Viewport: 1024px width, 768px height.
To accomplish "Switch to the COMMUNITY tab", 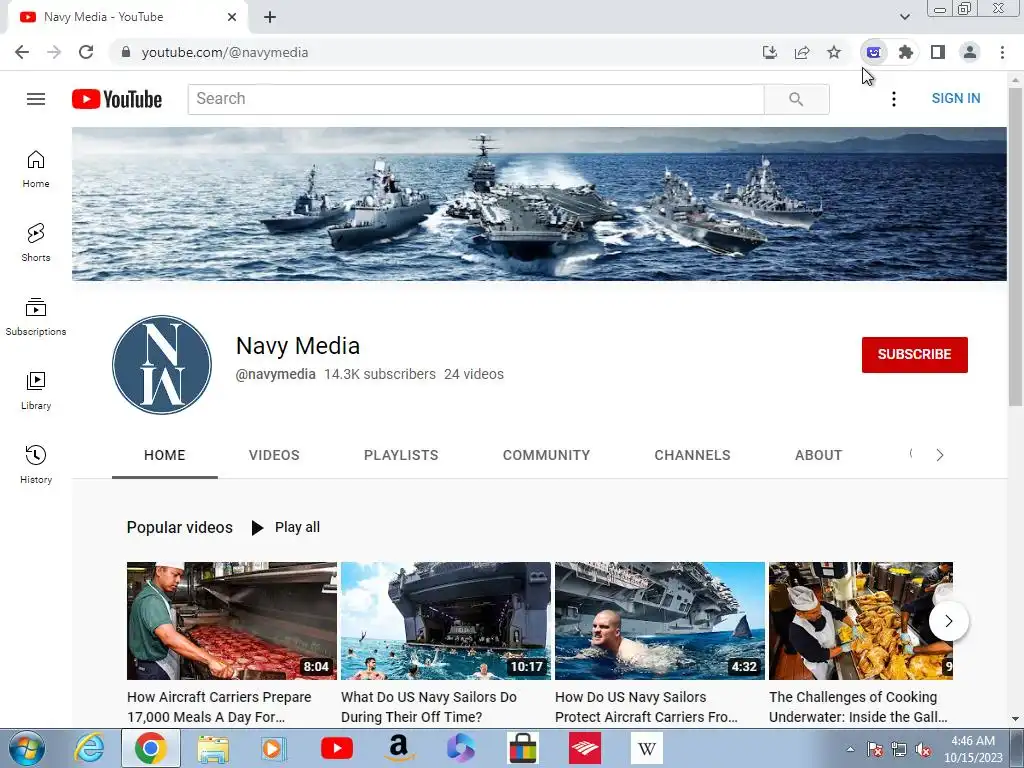I will (x=547, y=455).
